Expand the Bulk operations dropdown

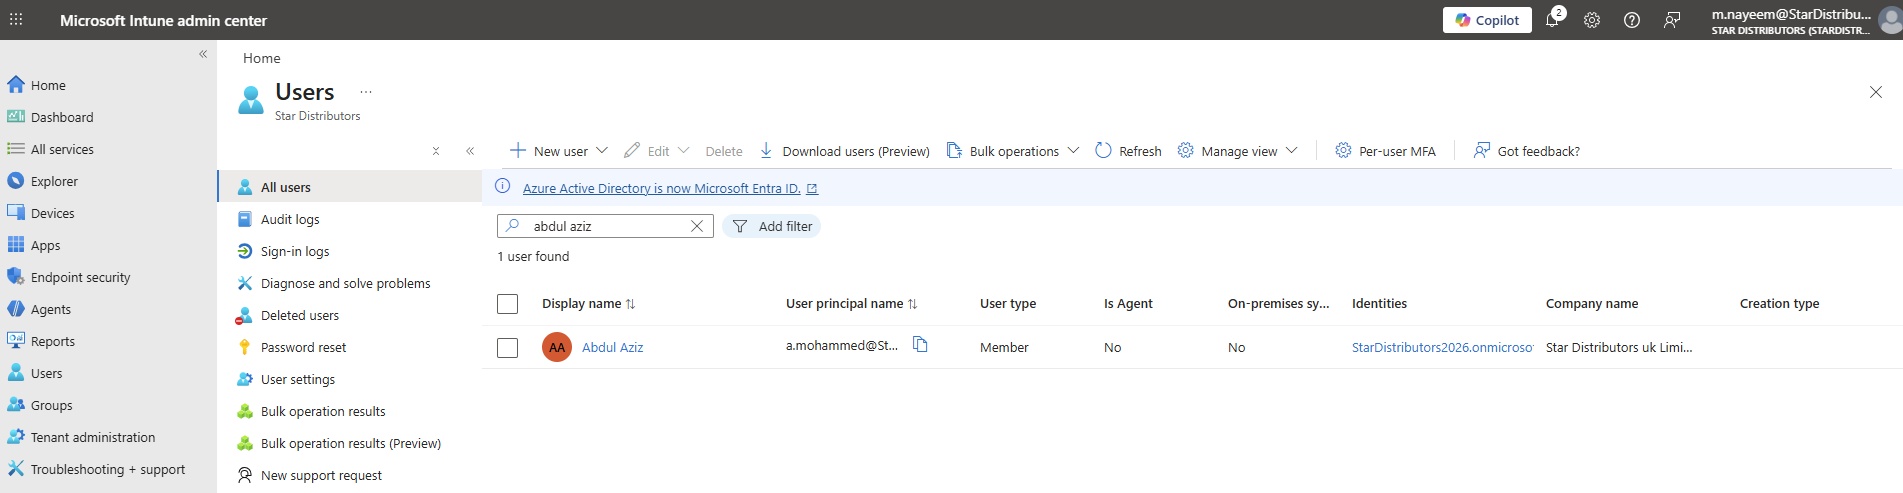point(1073,151)
